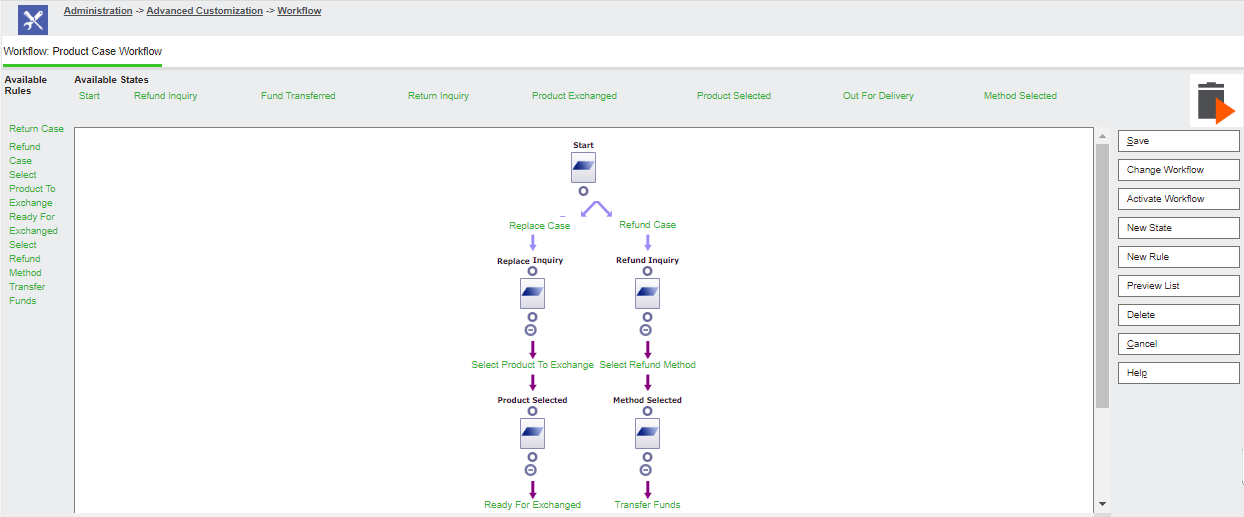Select the Product Selected available state
The image size is (1244, 517).
734,96
